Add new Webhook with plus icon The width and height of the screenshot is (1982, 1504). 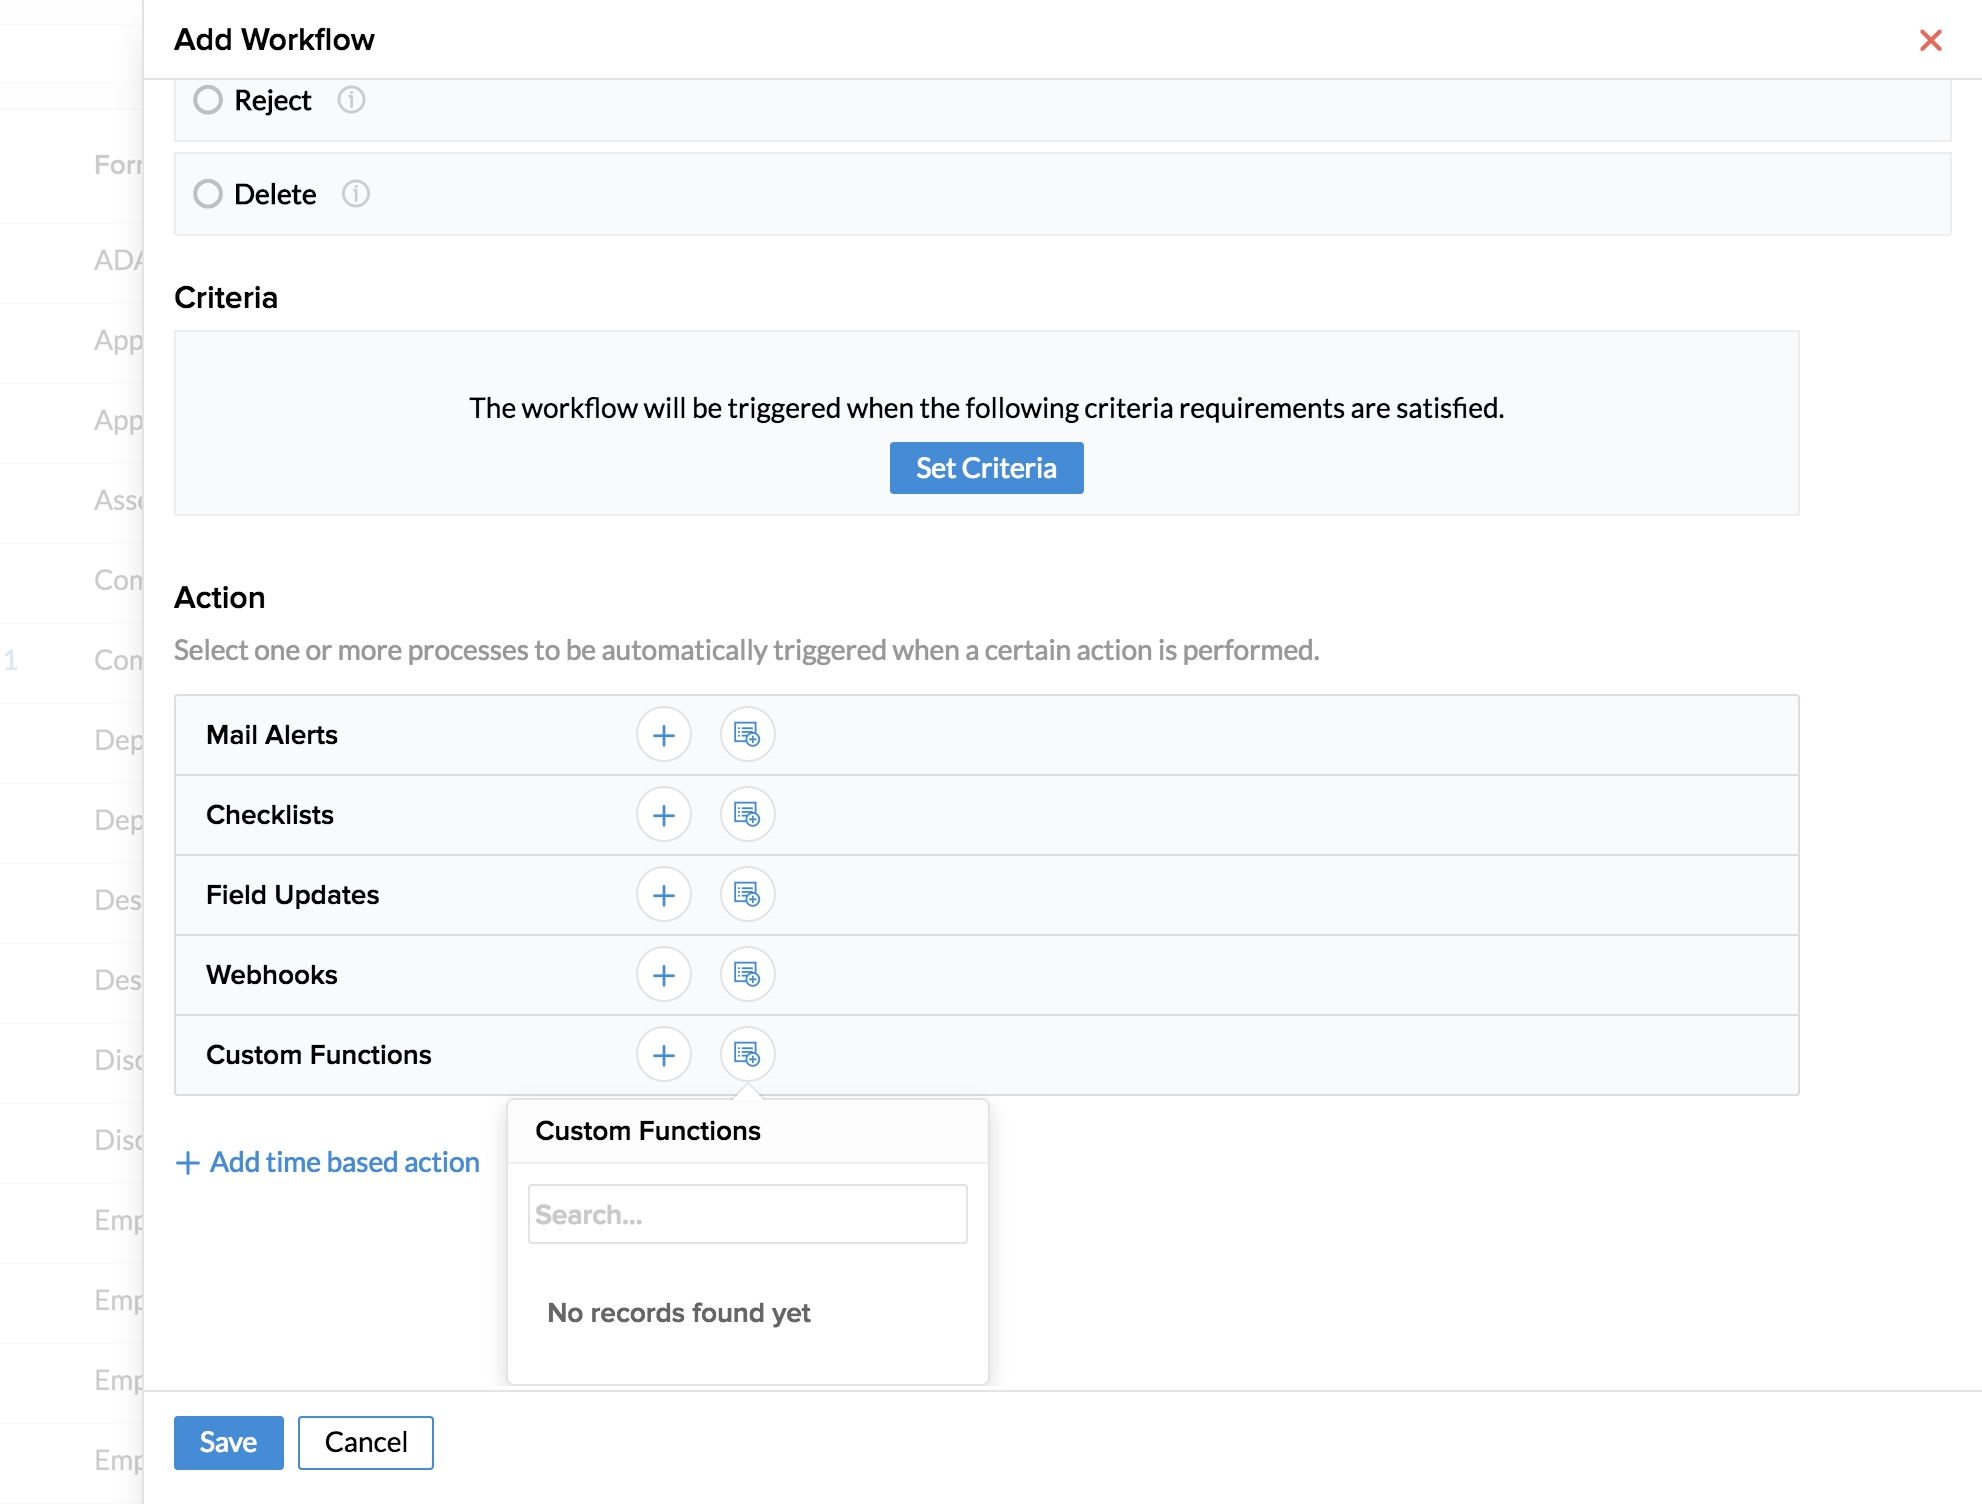pyautogui.click(x=663, y=975)
